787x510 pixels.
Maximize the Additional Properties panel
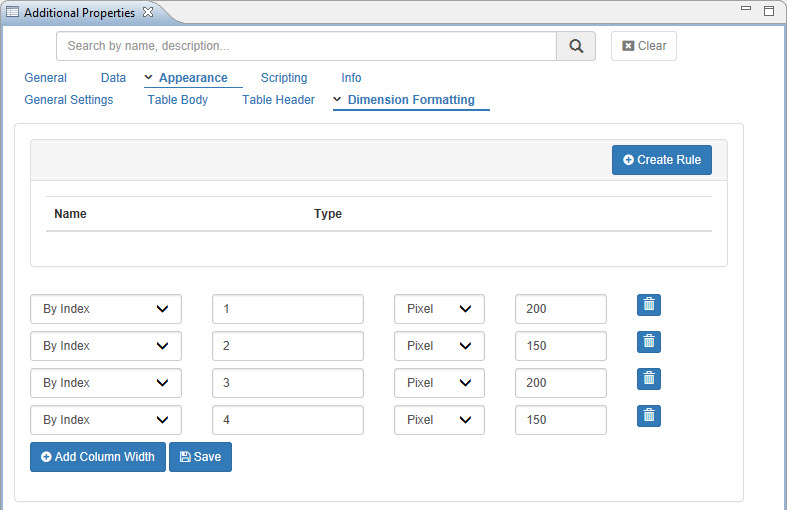click(x=769, y=11)
